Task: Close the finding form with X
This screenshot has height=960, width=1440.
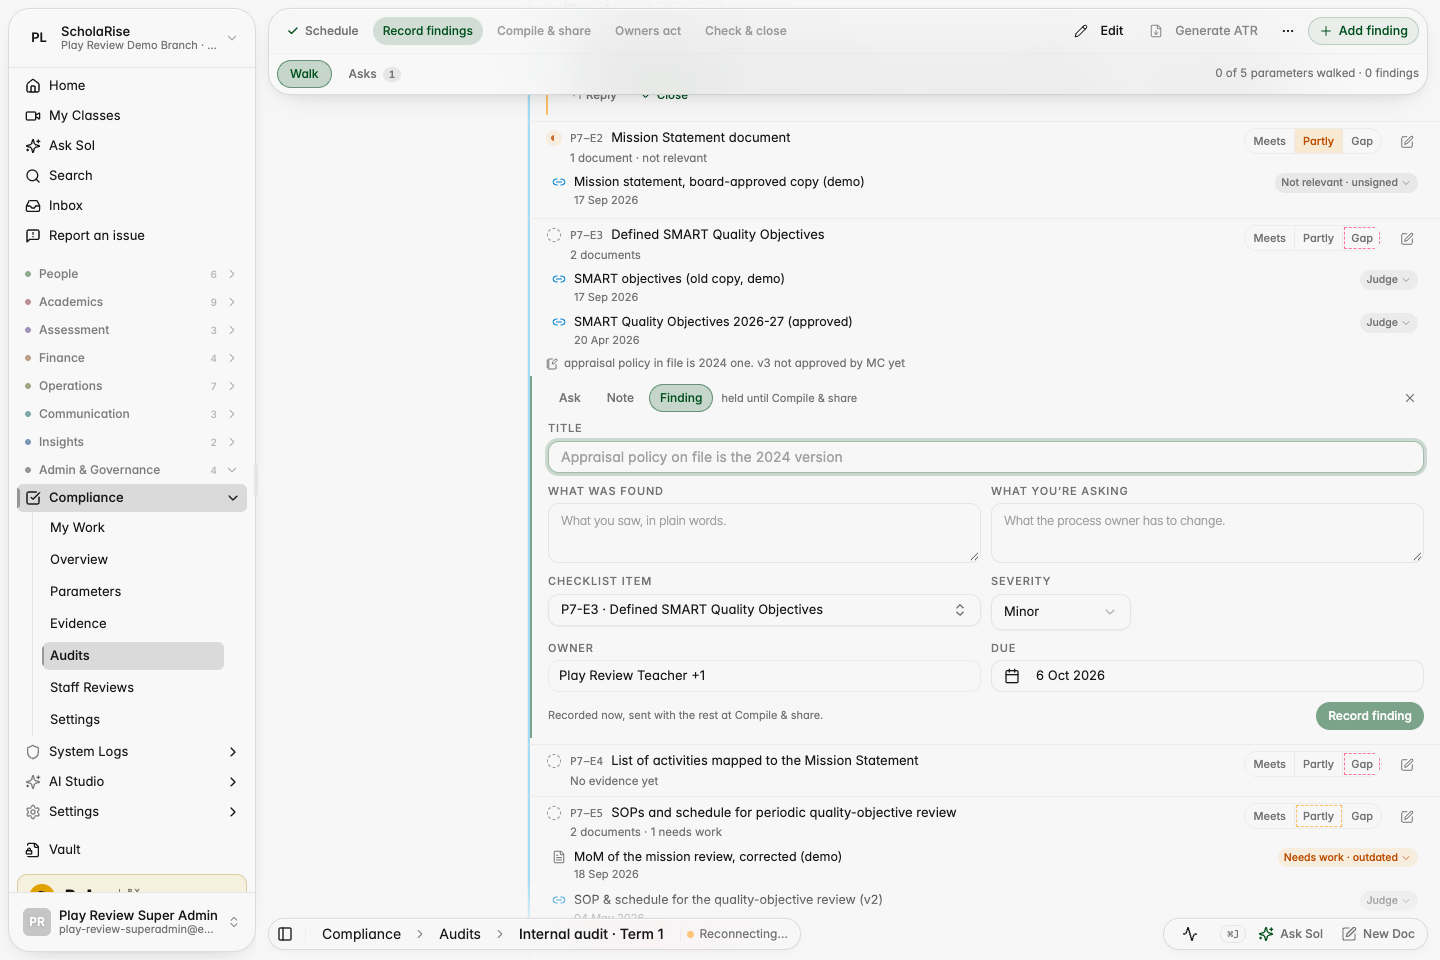Action: pos(1410,398)
